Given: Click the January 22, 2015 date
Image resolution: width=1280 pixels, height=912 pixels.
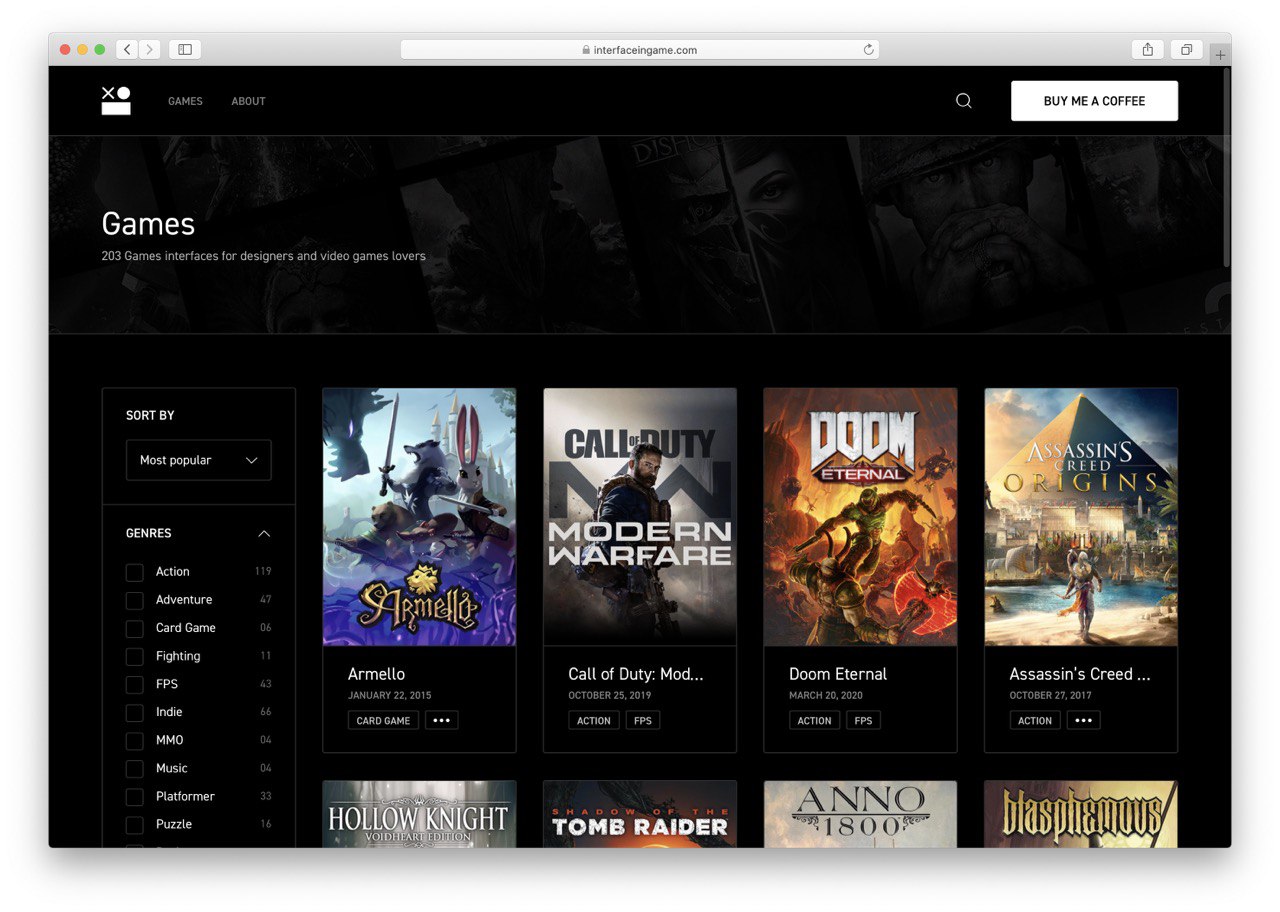Looking at the screenshot, I should [x=390, y=695].
